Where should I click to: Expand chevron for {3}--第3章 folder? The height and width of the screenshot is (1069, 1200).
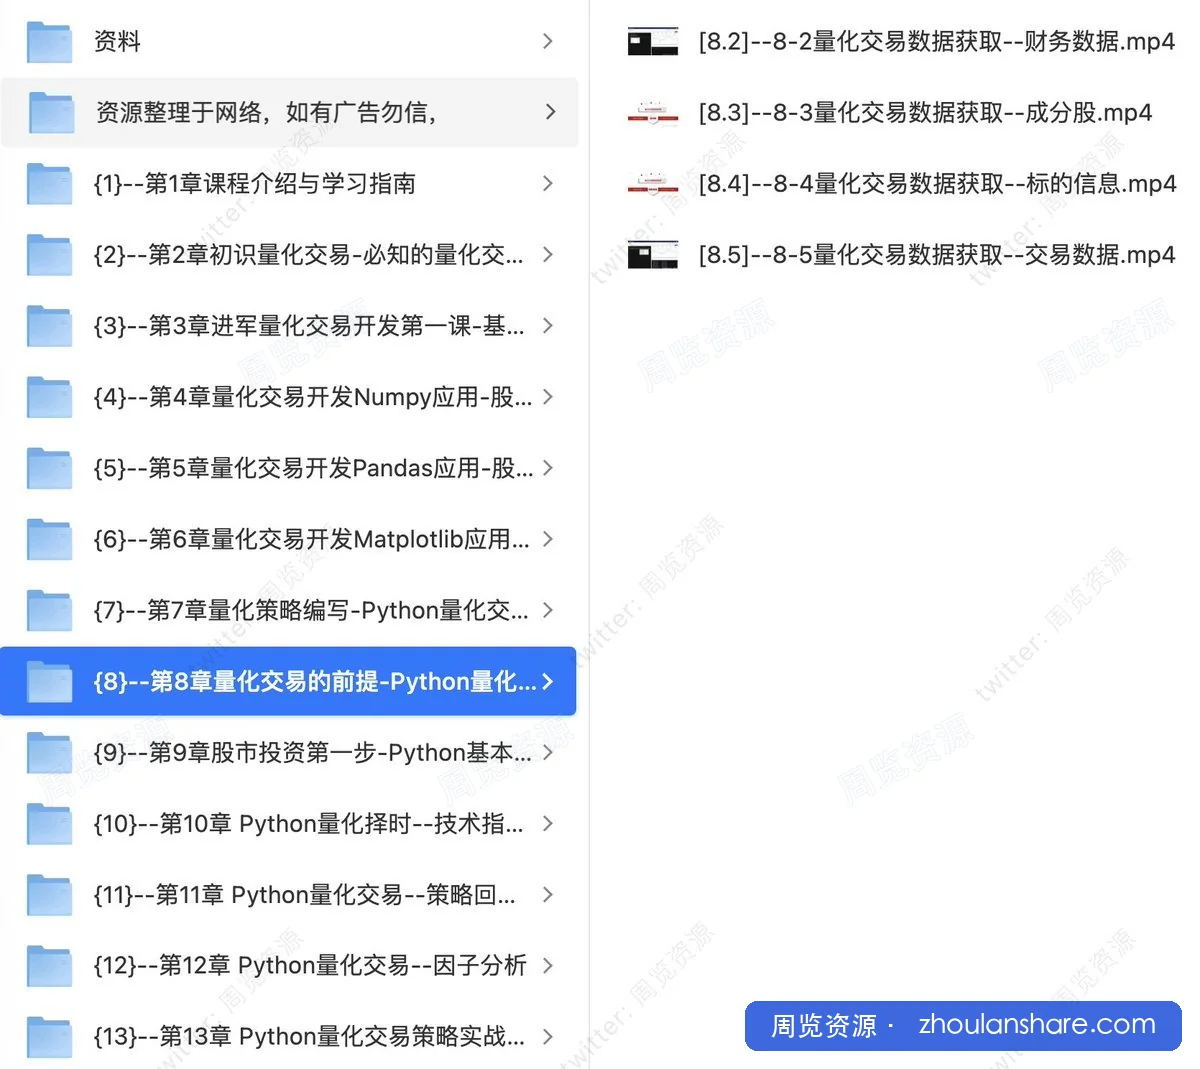(547, 325)
